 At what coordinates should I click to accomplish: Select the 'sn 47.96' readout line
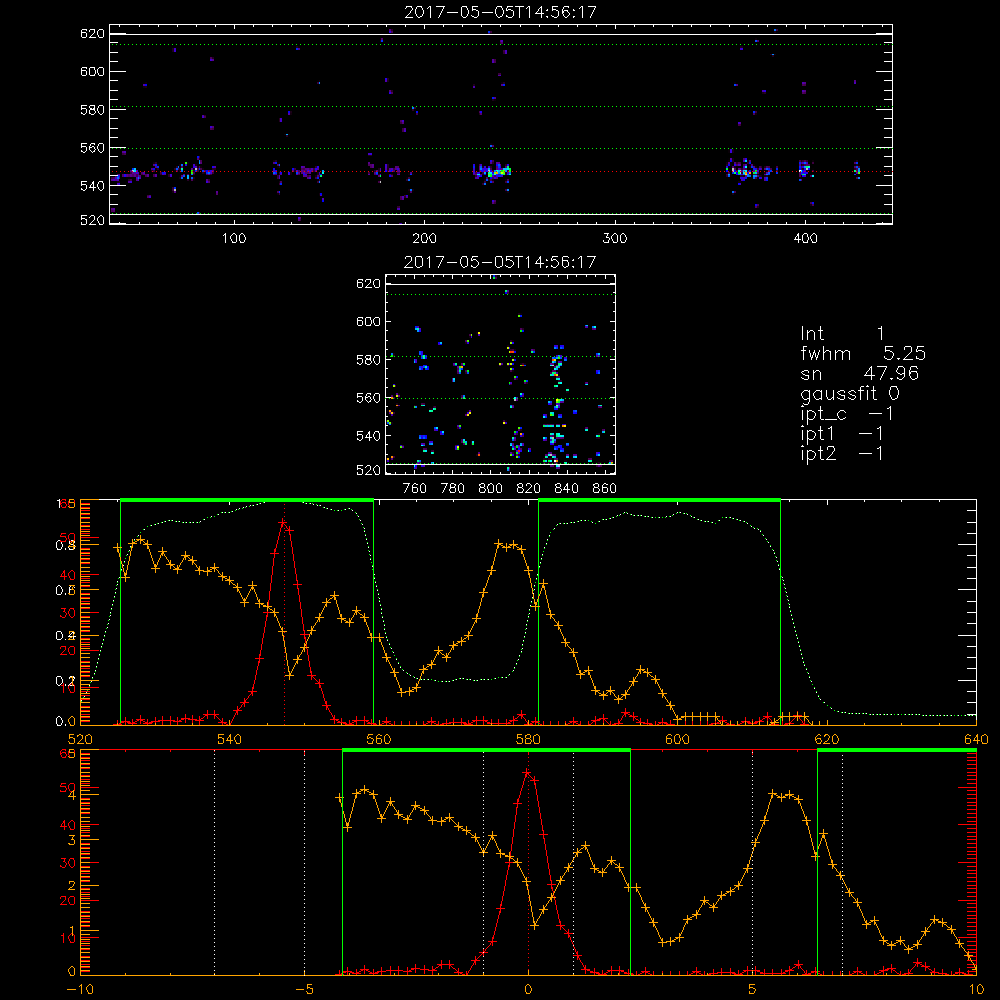tap(860, 374)
